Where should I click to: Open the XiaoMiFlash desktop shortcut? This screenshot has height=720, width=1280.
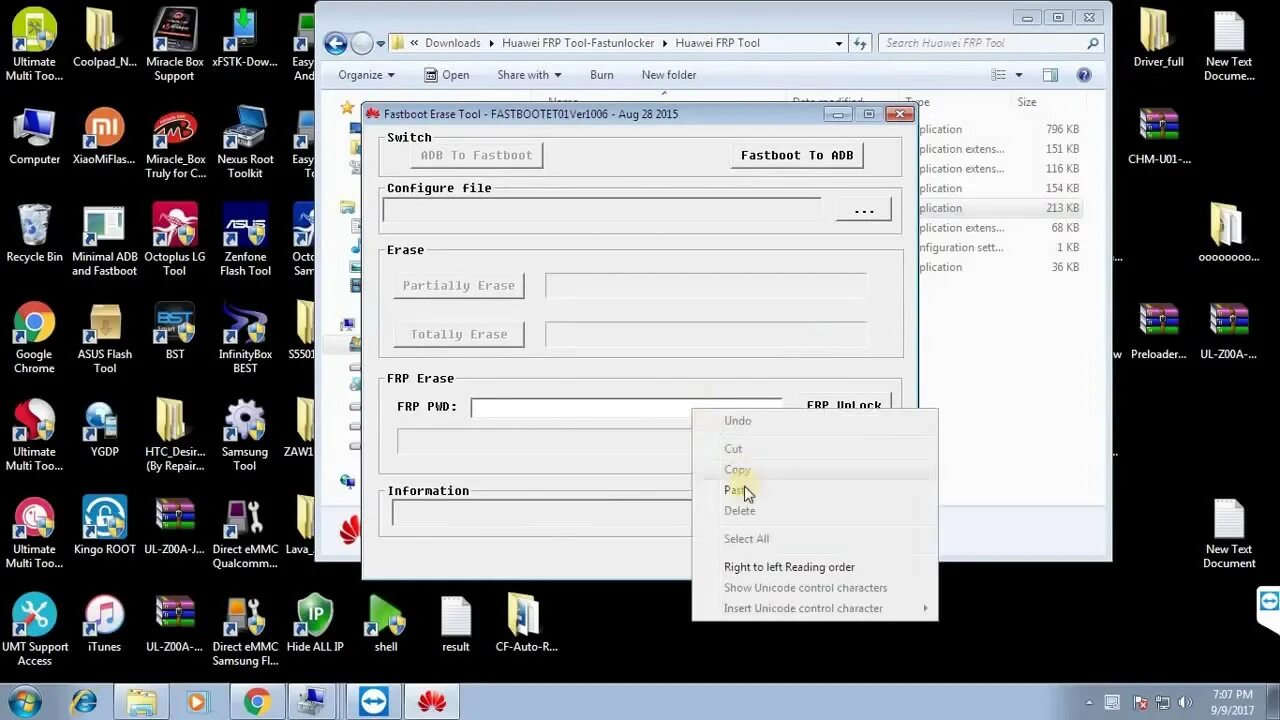(104, 136)
